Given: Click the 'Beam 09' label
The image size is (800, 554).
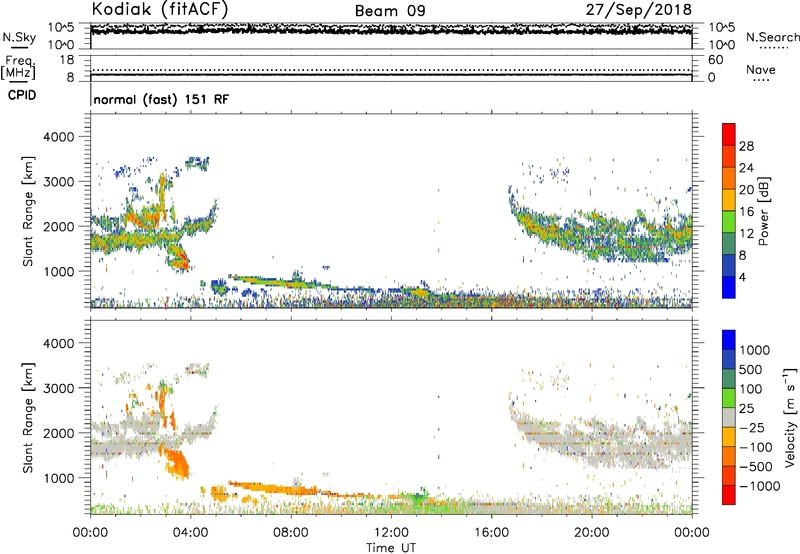Looking at the screenshot, I should 390,11.
